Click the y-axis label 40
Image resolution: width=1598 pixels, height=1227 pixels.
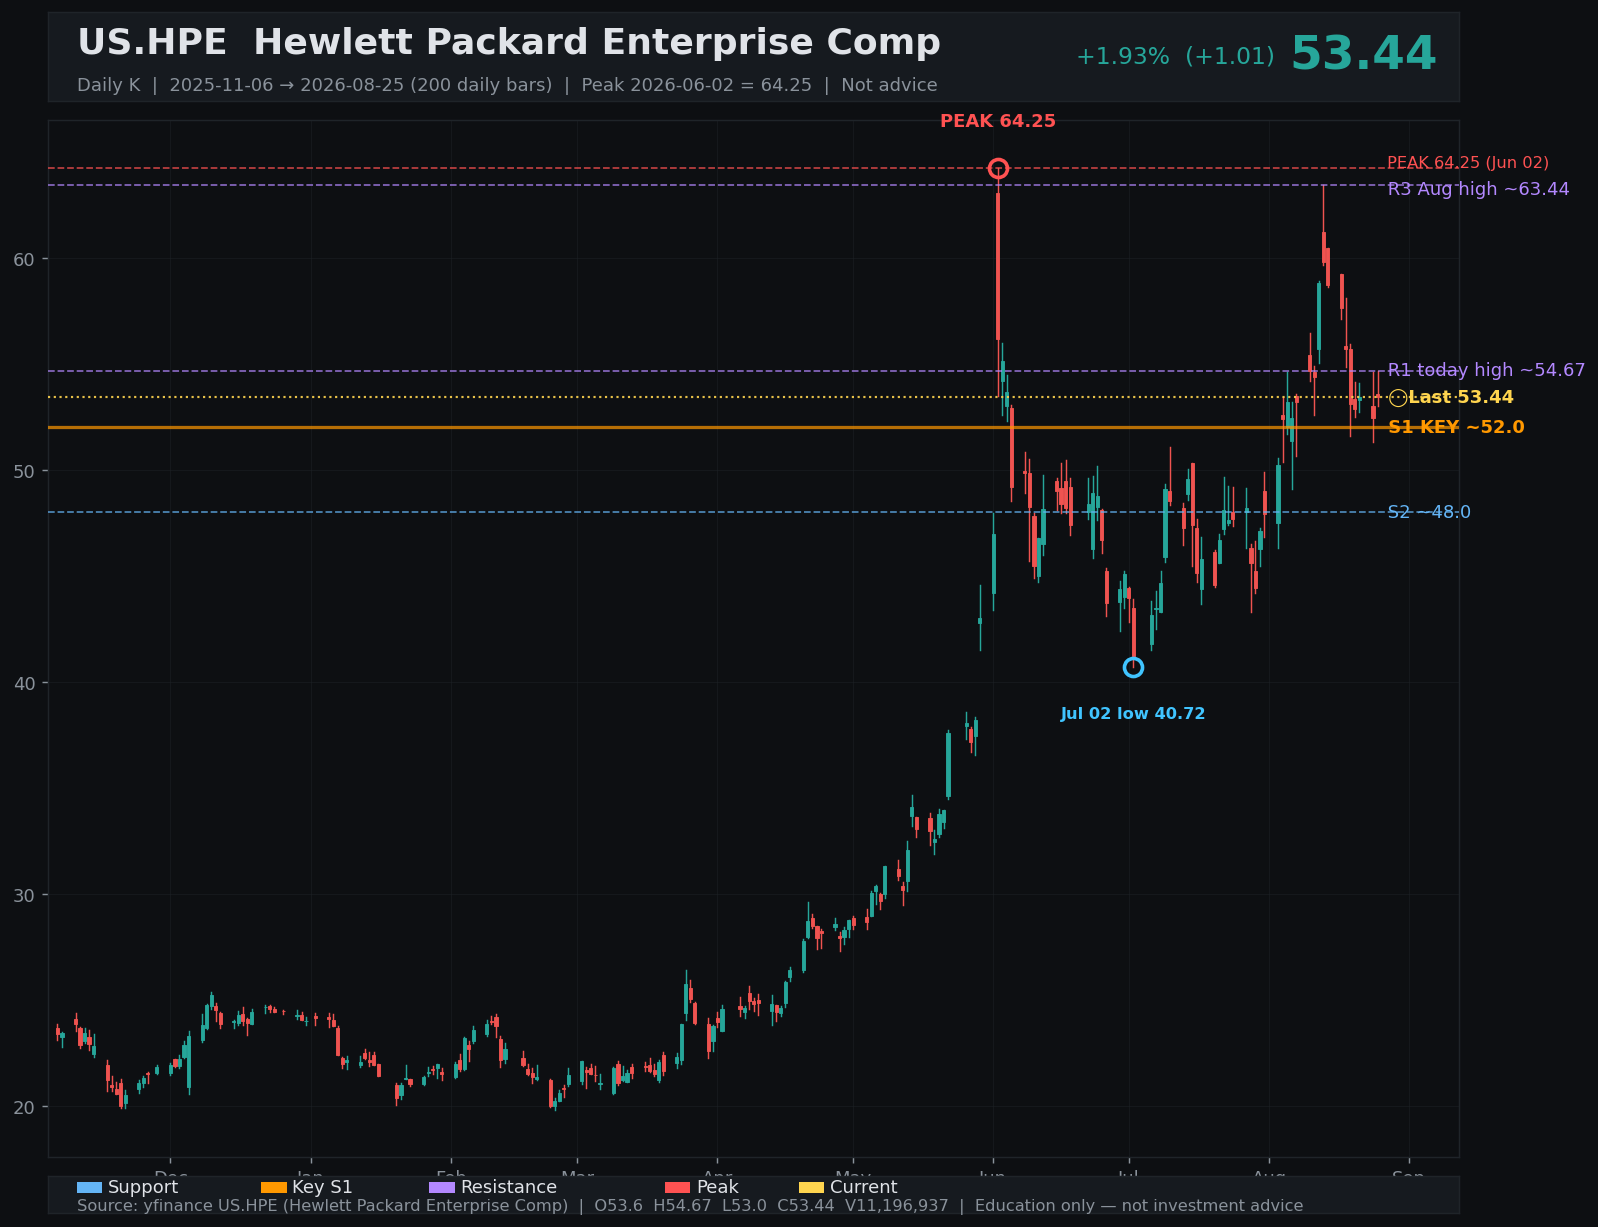coord(24,683)
